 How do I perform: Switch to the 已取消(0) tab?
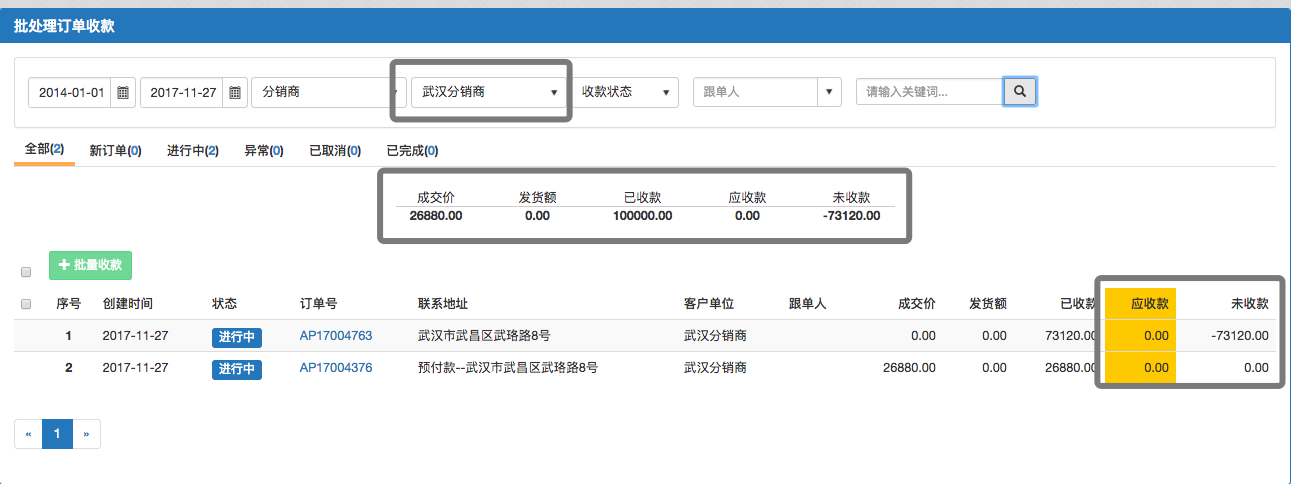coord(335,151)
